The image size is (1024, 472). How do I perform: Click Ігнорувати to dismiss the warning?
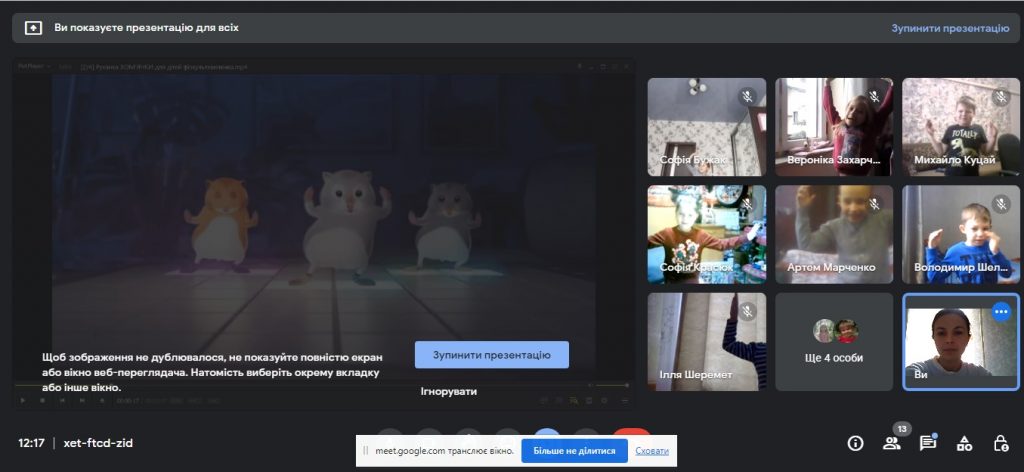449,391
